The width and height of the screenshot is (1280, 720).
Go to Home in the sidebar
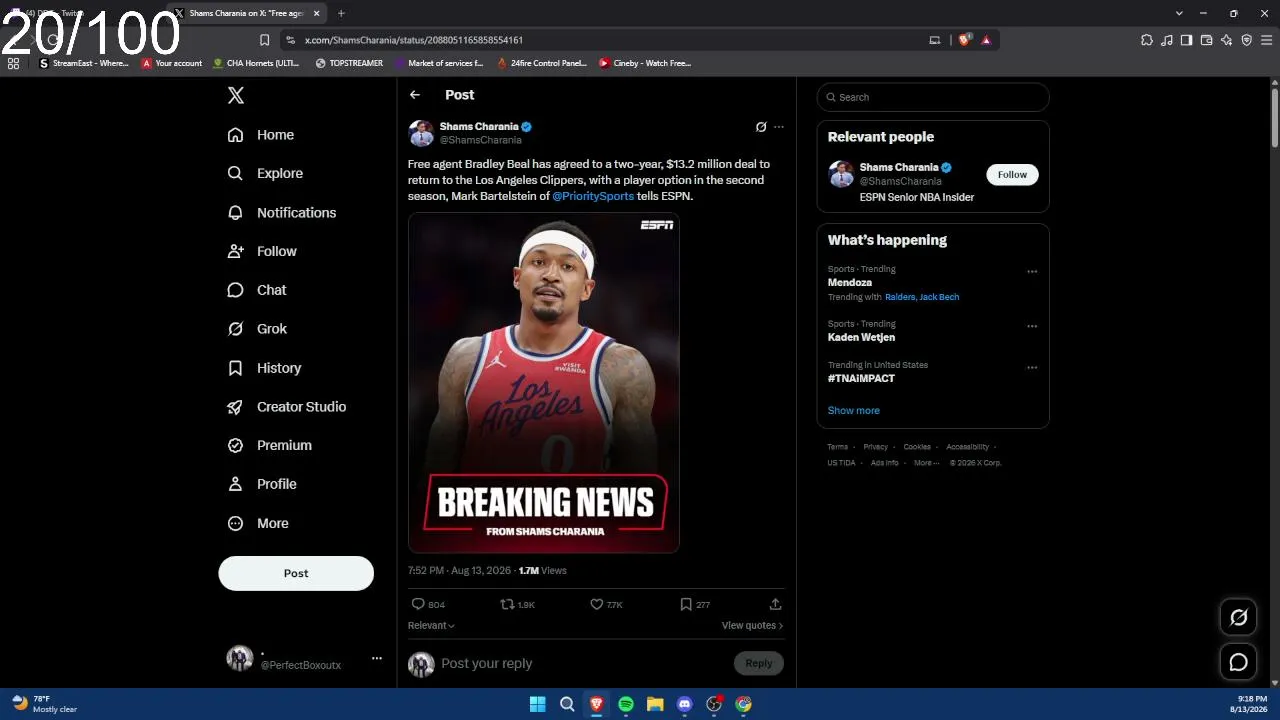click(261, 135)
